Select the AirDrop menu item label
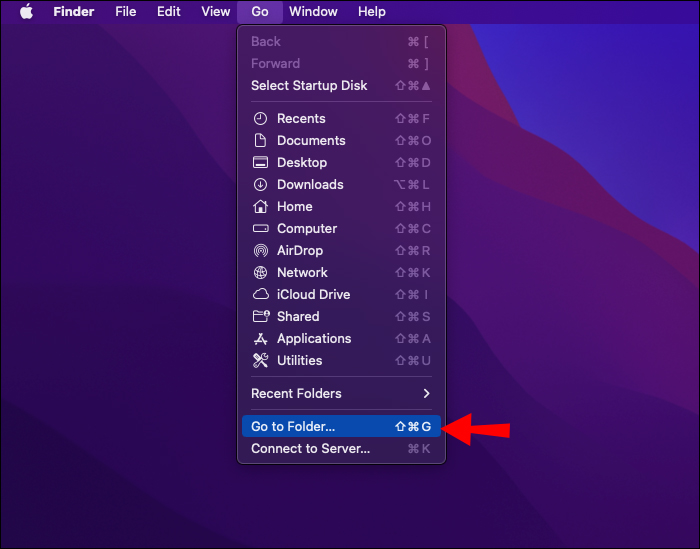 pyautogui.click(x=300, y=250)
